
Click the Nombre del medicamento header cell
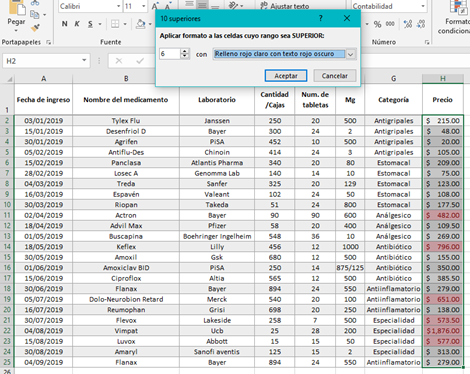pyautogui.click(x=126, y=100)
